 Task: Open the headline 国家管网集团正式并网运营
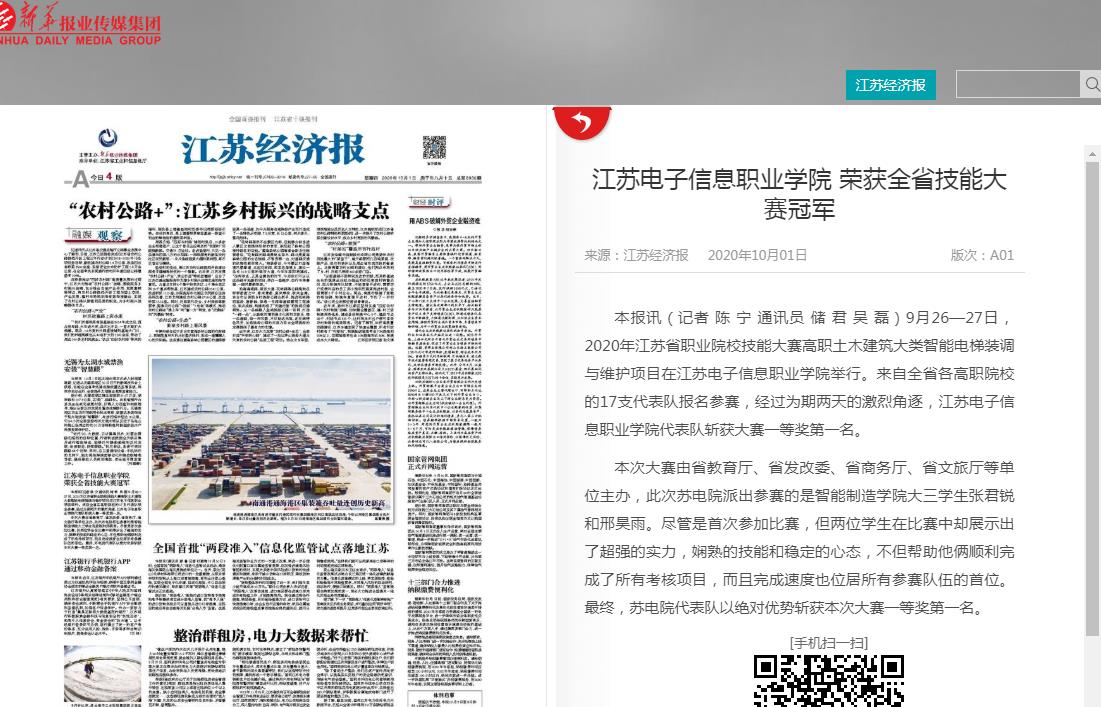pos(428,463)
